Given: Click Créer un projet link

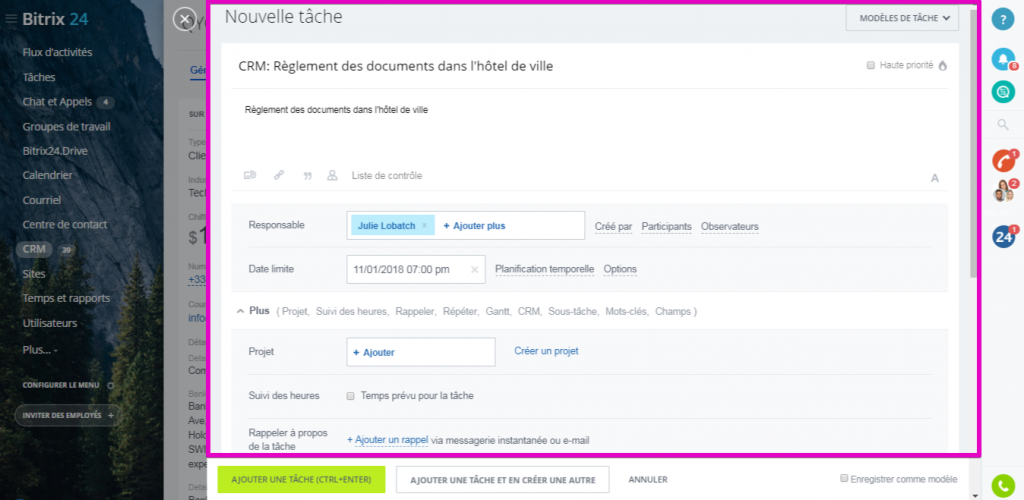Looking at the screenshot, I should point(546,351).
